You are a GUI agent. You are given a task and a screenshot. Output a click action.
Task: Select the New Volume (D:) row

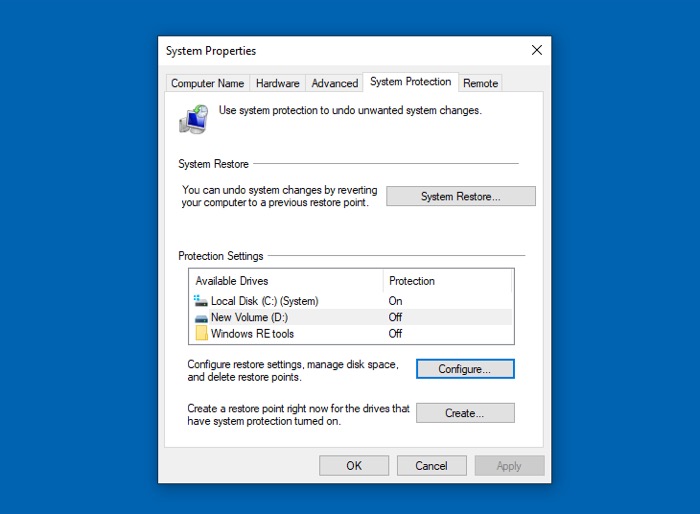351,317
